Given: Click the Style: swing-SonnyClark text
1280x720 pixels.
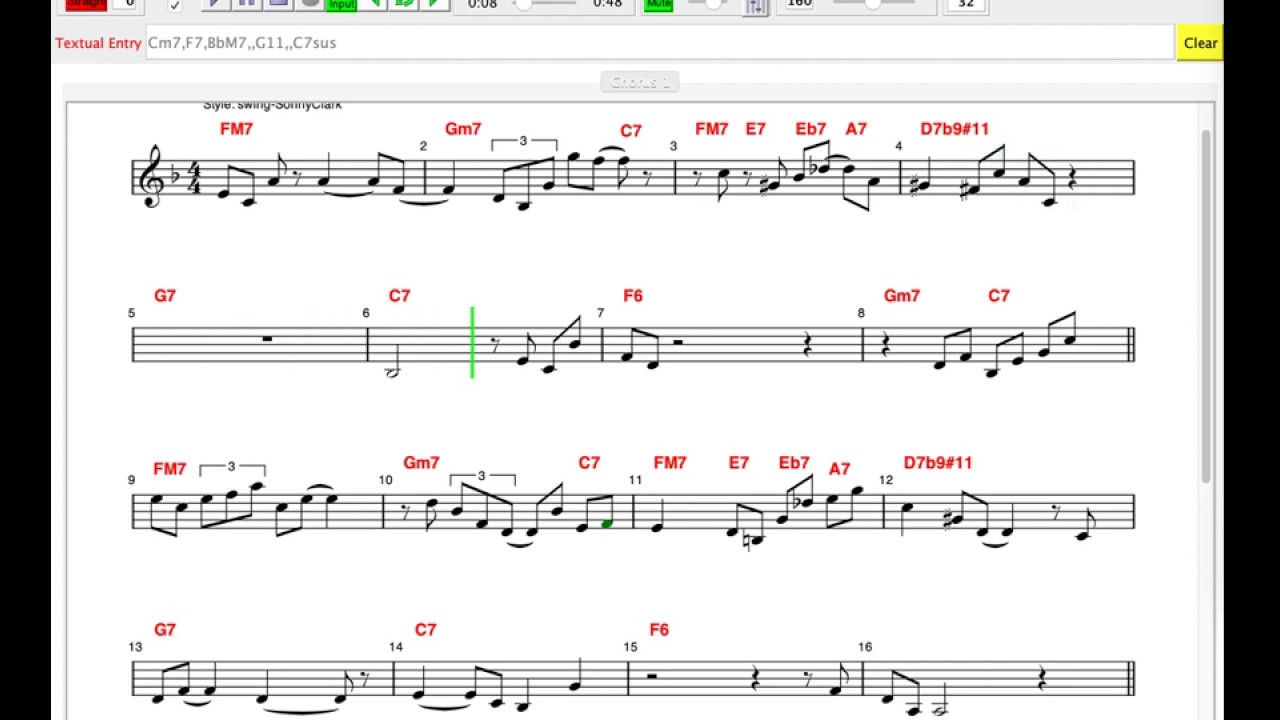Looking at the screenshot, I should coord(272,104).
